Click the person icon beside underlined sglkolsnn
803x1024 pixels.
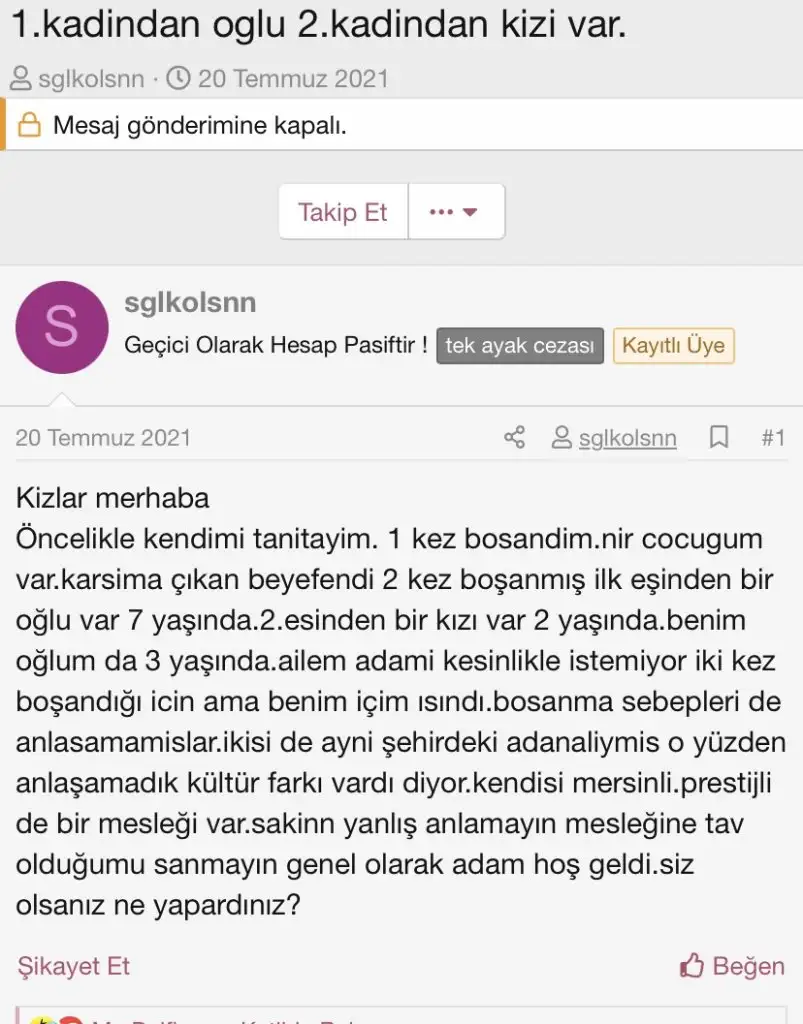(x=562, y=437)
